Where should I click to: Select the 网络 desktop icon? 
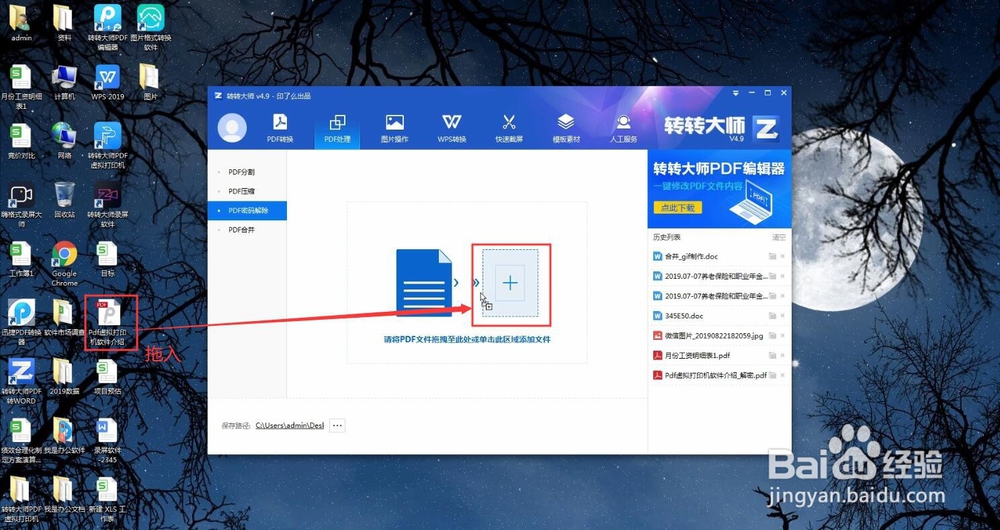tap(64, 140)
